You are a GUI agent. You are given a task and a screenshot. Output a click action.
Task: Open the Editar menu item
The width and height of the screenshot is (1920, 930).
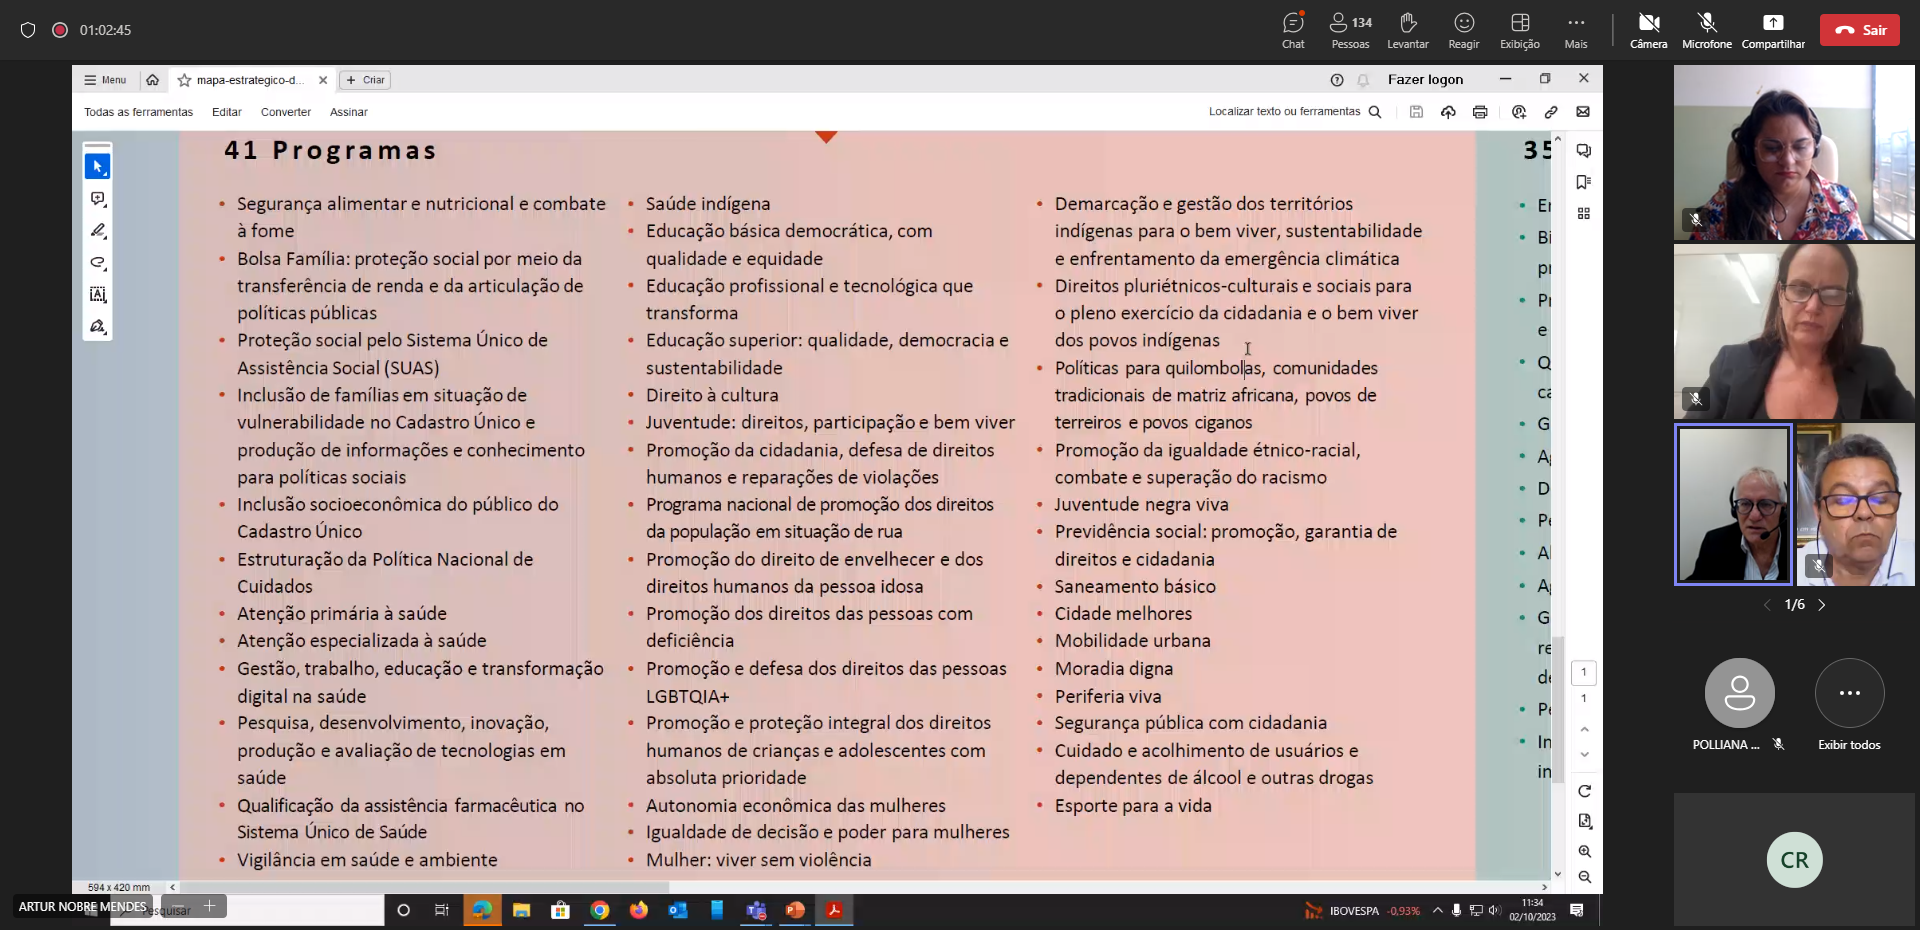tap(227, 112)
